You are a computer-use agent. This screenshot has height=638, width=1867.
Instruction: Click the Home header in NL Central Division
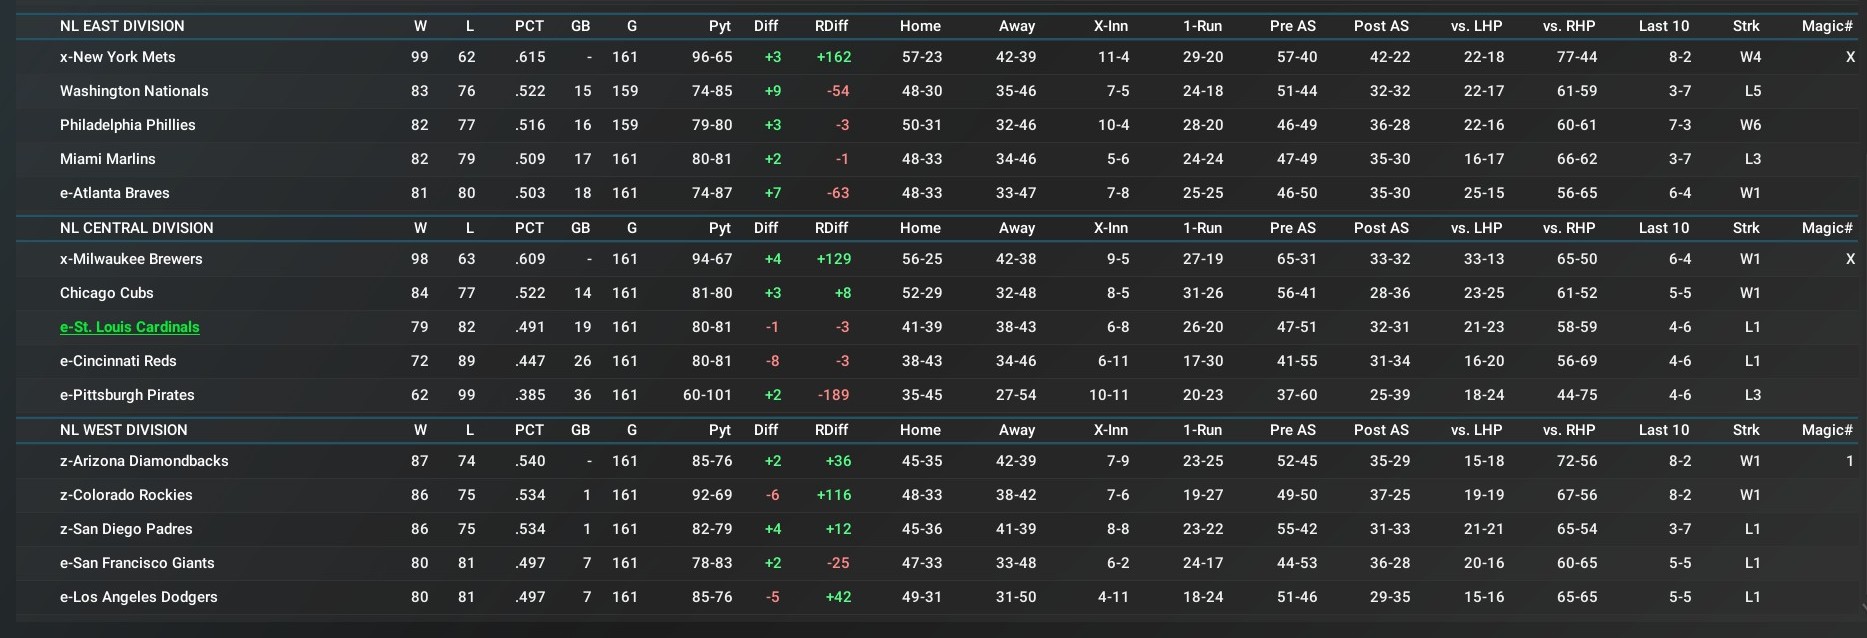pyautogui.click(x=920, y=228)
